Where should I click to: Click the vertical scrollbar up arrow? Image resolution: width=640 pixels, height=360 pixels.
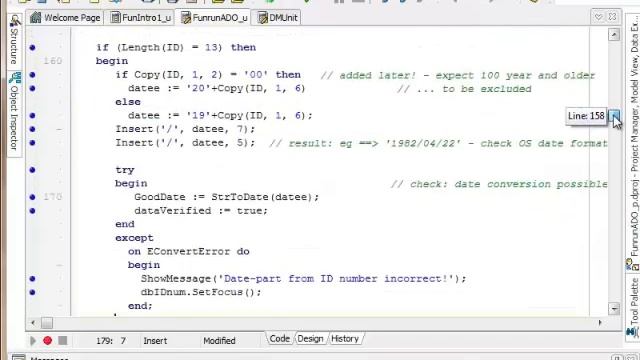pos(614,35)
